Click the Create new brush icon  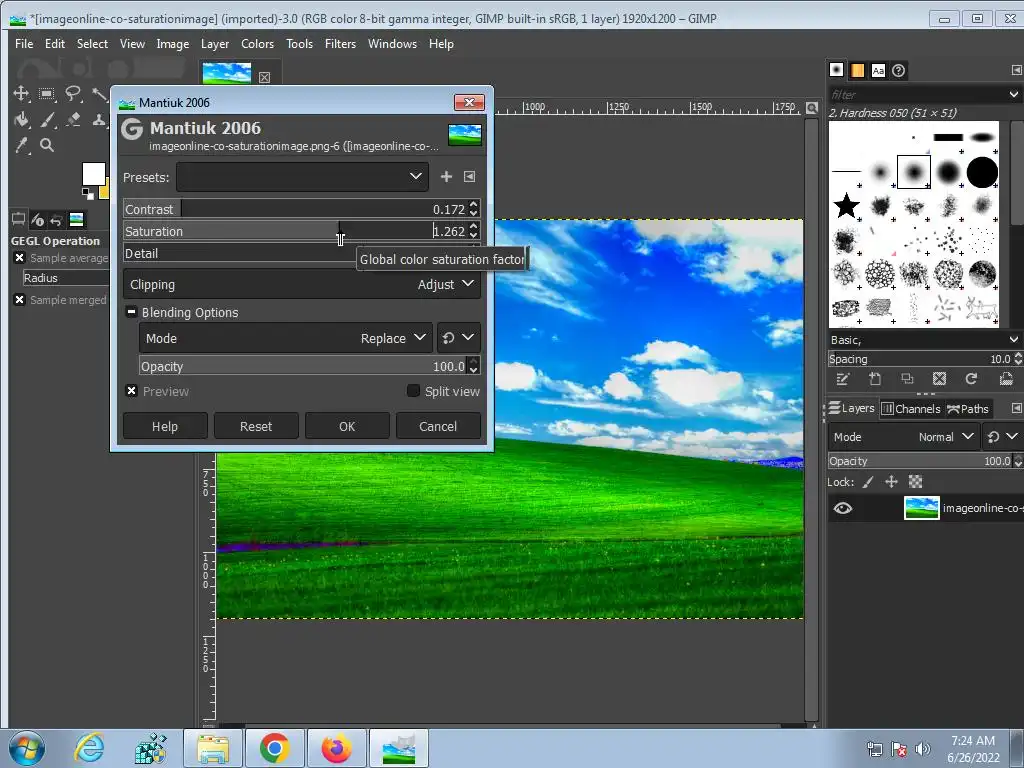875,379
